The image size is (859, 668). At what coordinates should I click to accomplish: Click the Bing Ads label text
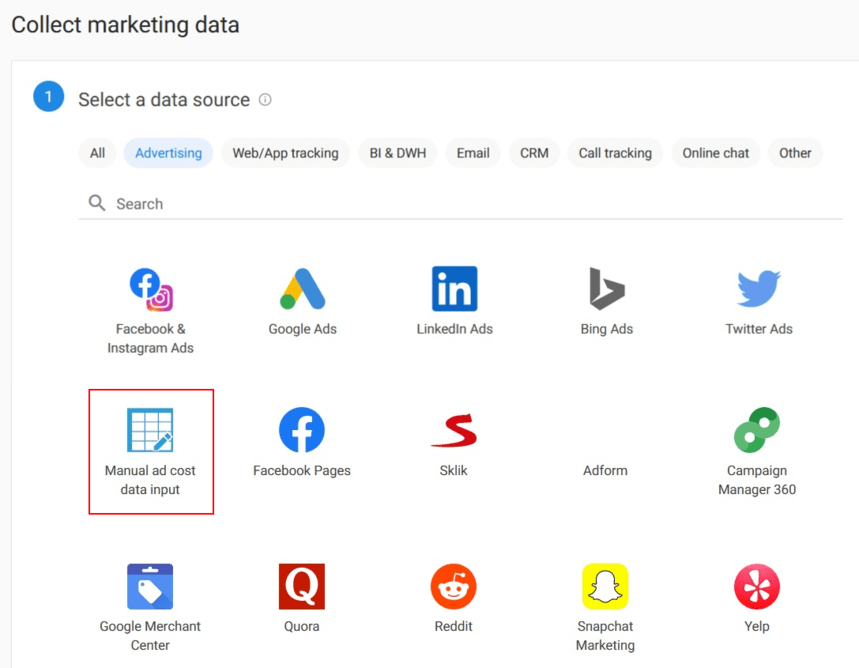(x=606, y=329)
